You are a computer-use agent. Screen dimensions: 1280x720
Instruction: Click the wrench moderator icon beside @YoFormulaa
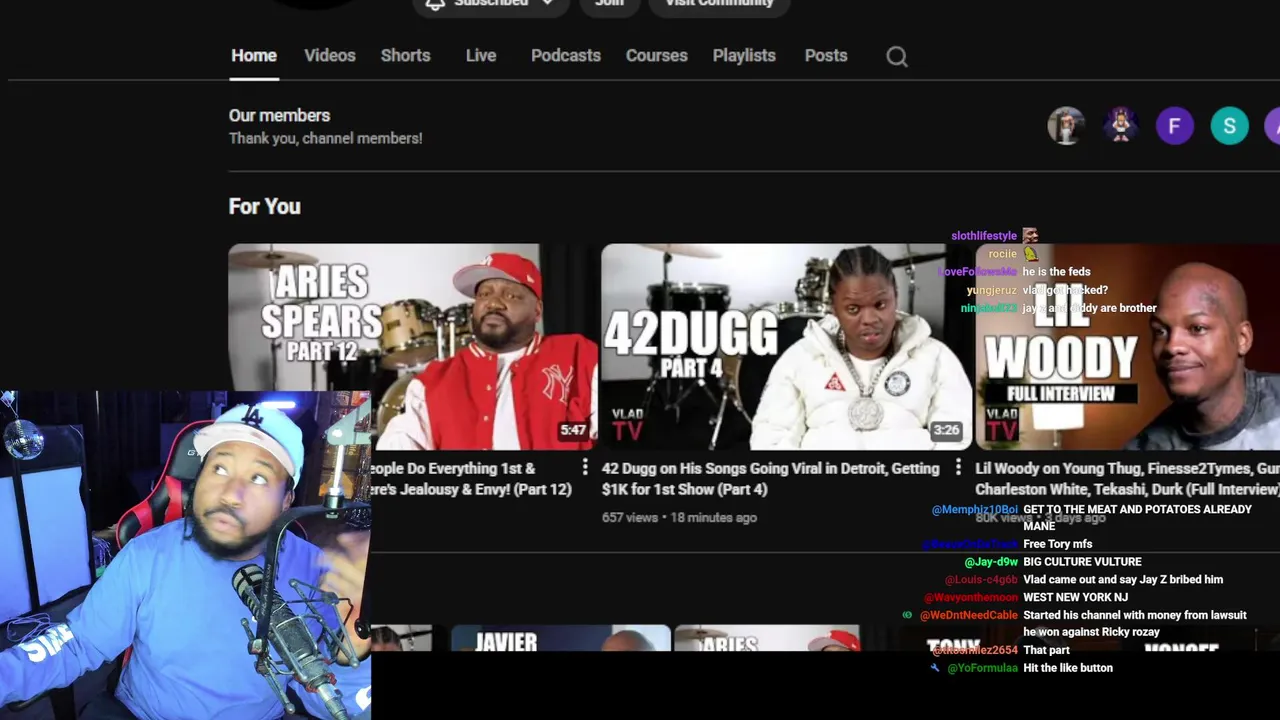(x=935, y=668)
